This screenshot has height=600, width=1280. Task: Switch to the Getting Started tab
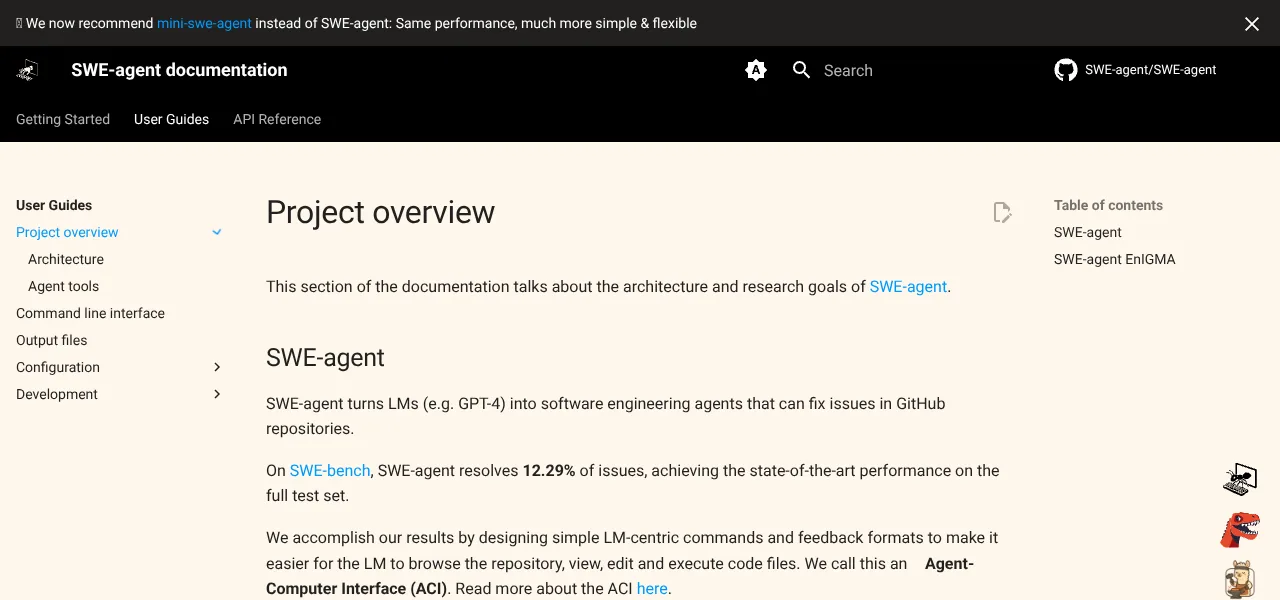tap(63, 119)
